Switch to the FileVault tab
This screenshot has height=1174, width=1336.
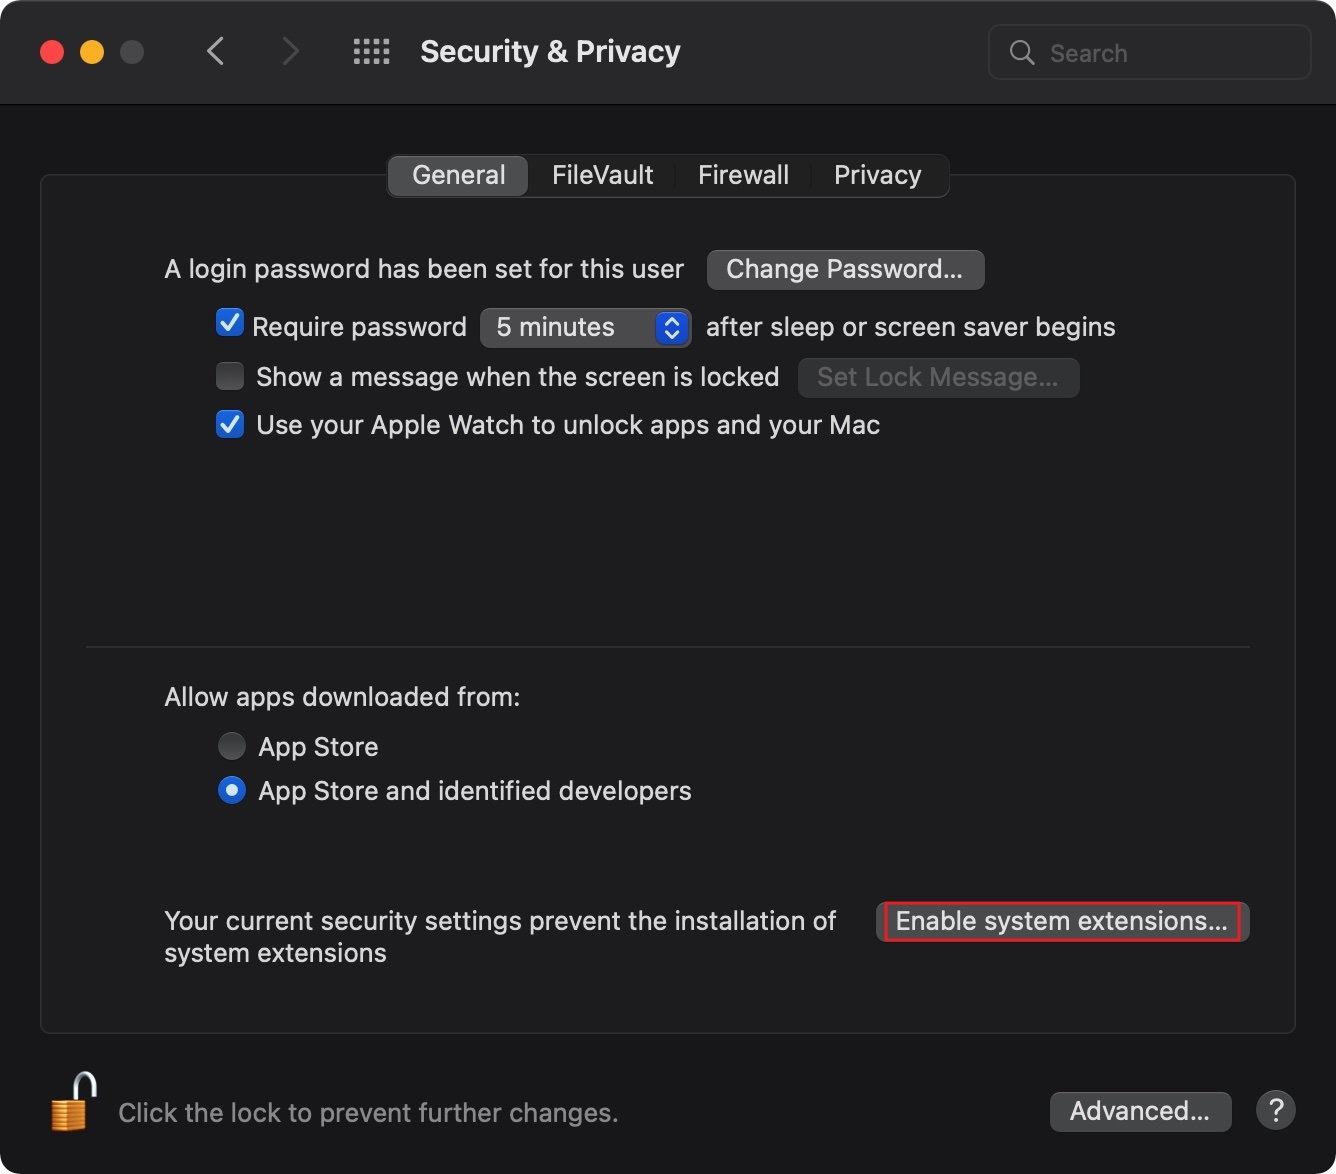click(602, 175)
